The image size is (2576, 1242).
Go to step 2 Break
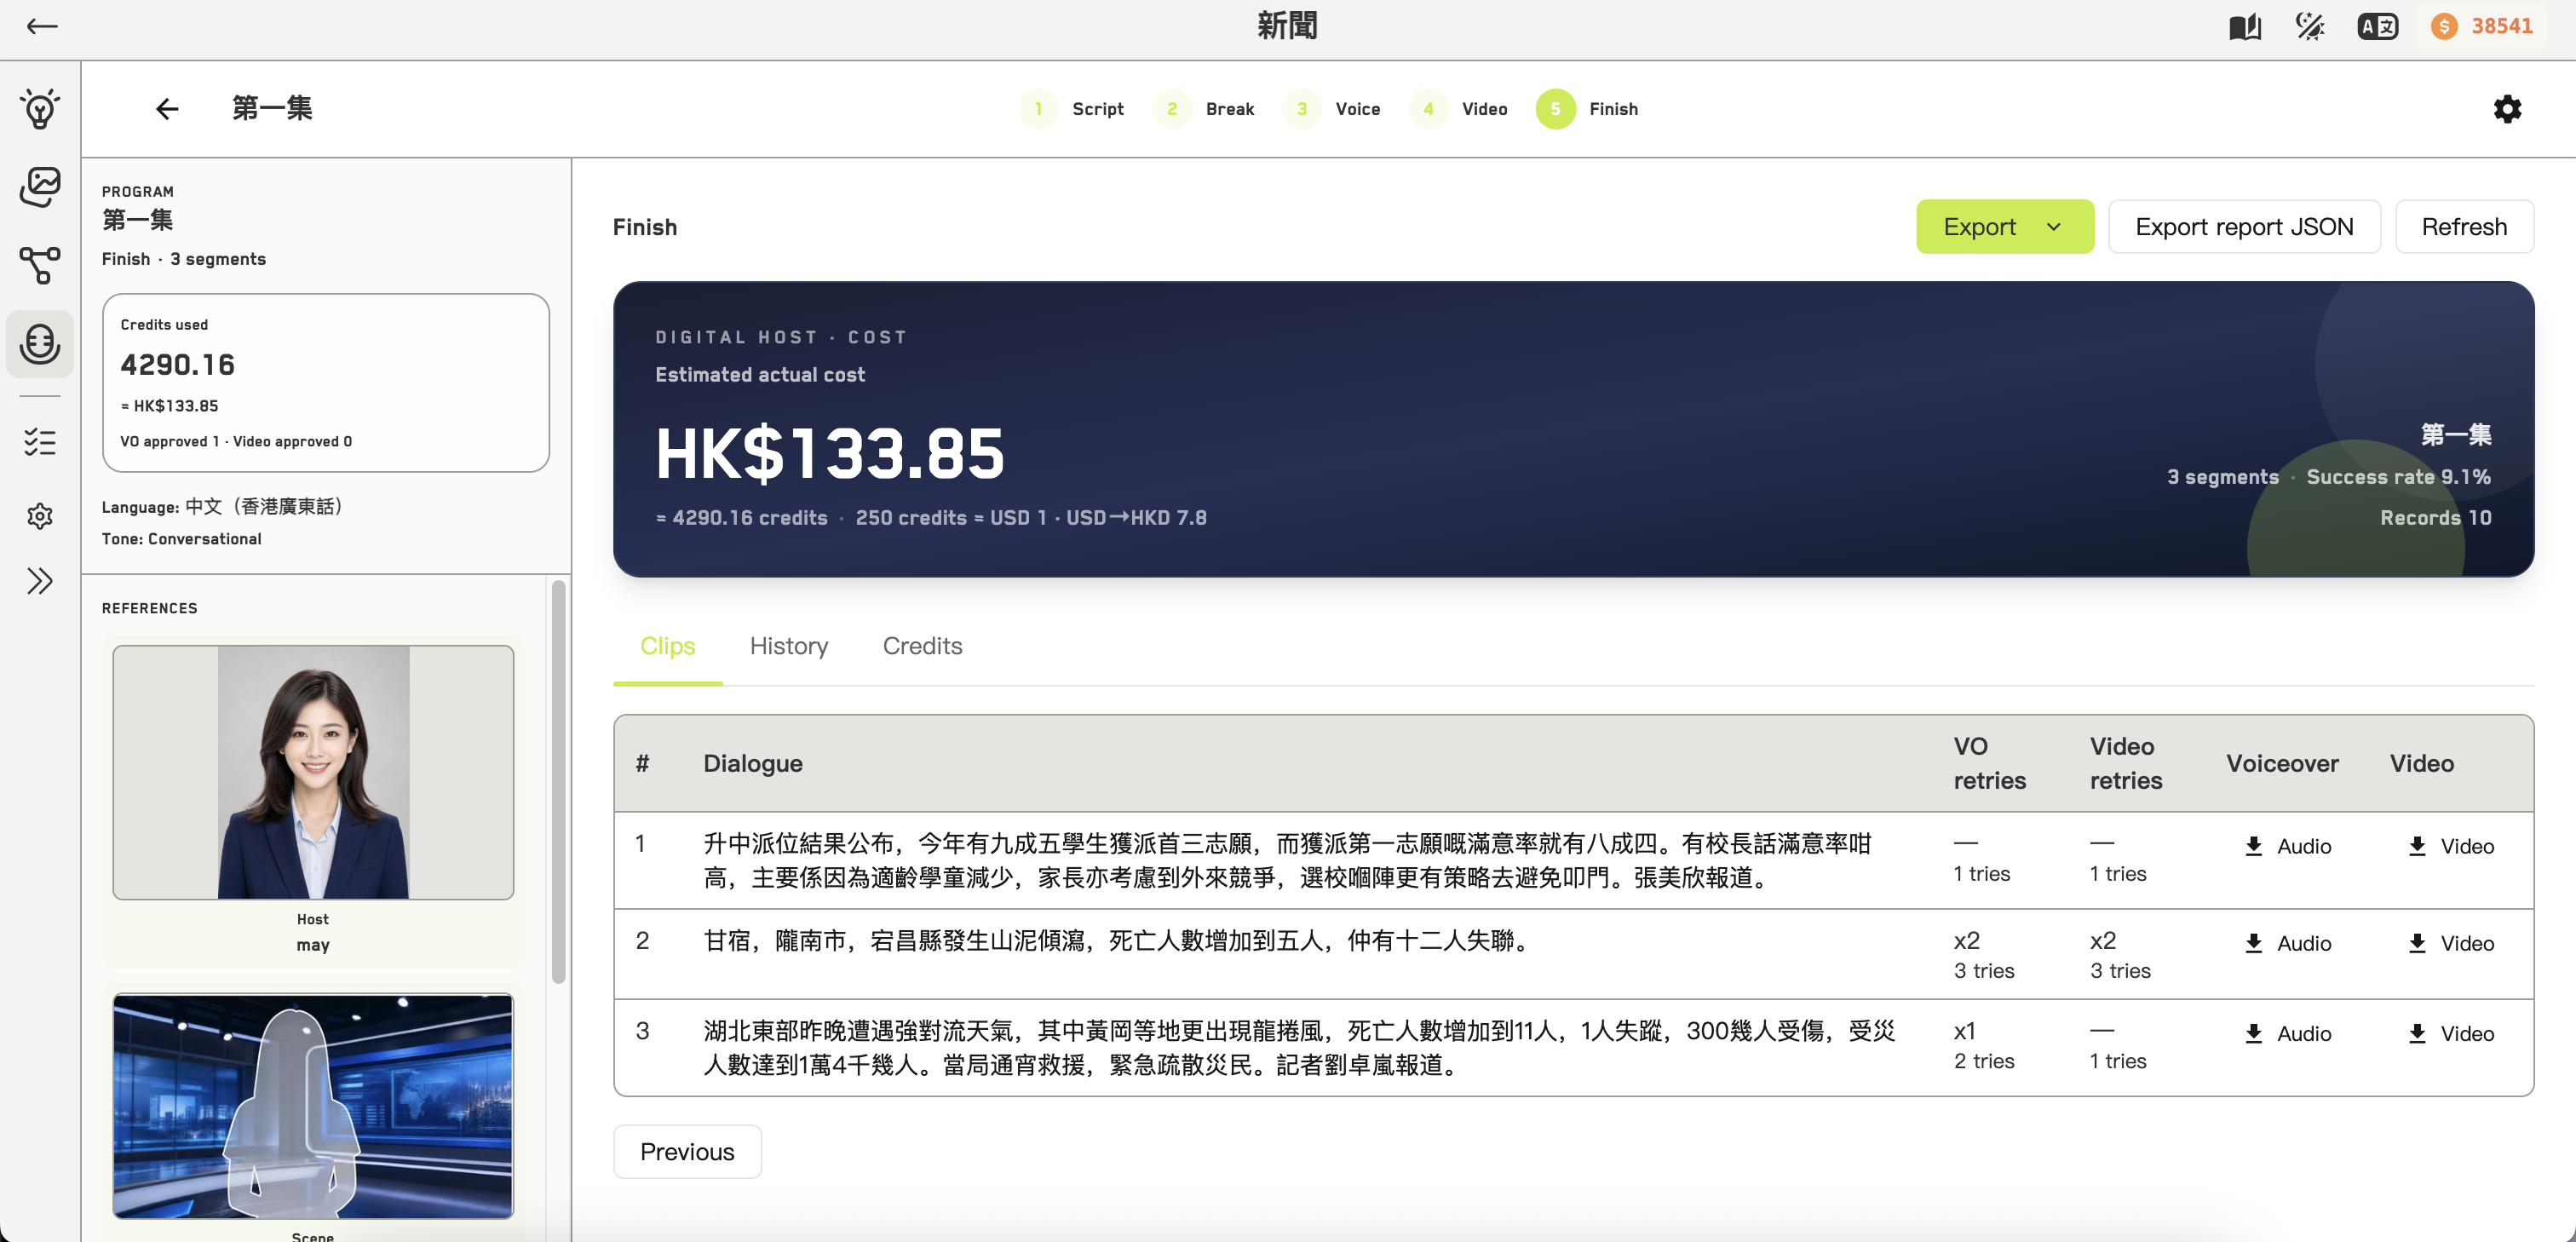tap(1204, 109)
